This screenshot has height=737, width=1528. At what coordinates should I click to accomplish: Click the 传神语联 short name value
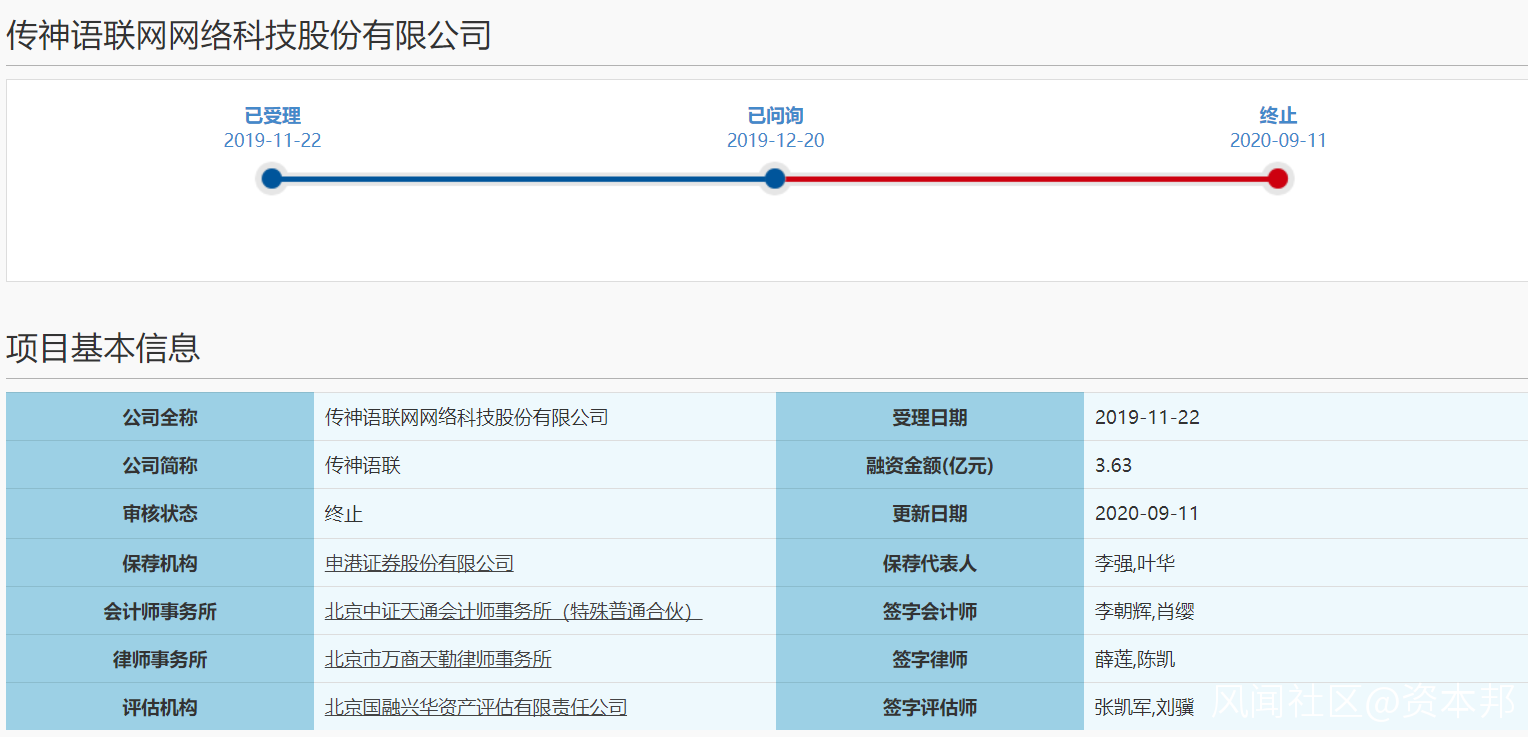363,465
